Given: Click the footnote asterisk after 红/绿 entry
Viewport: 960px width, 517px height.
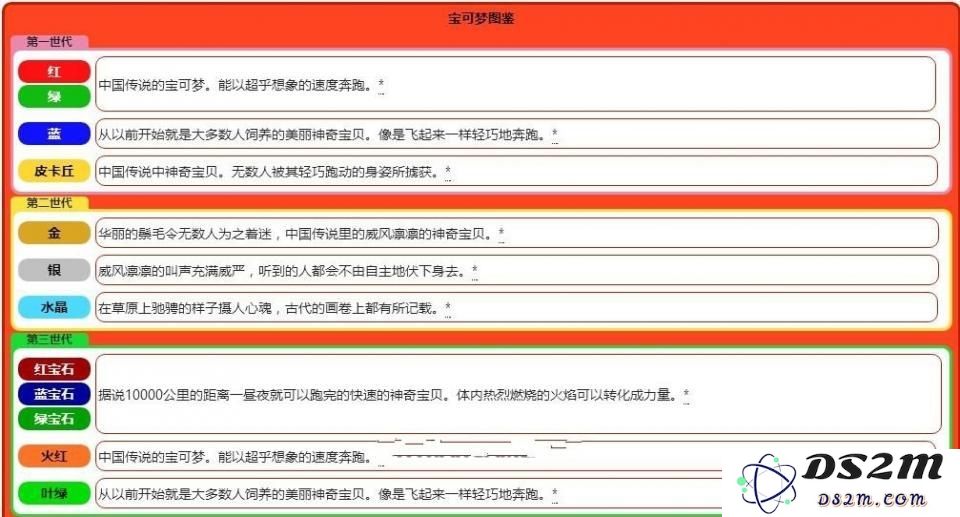Looking at the screenshot, I should point(381,84).
